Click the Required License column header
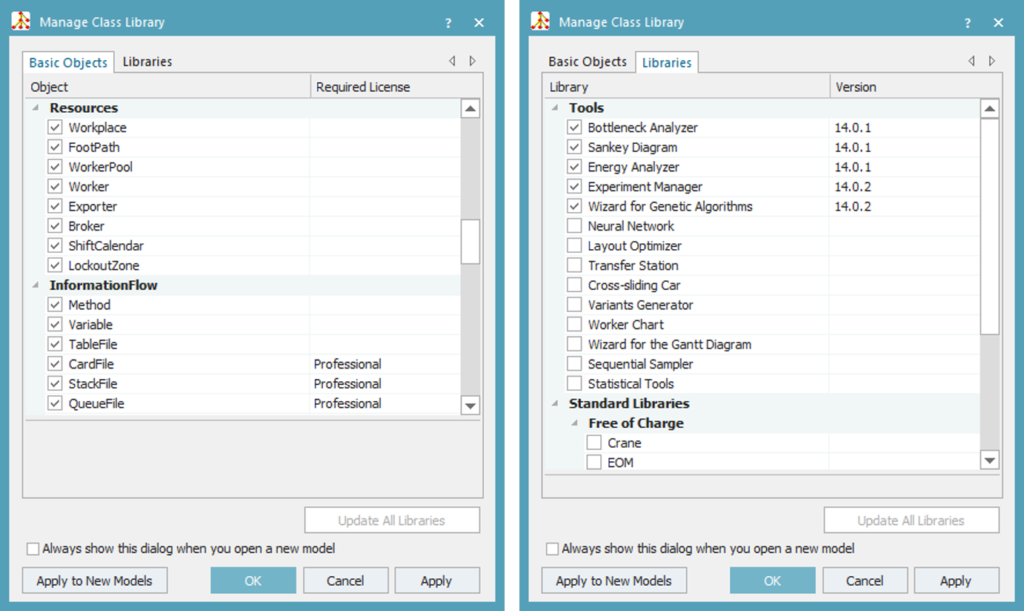This screenshot has width=1024, height=611. click(x=396, y=87)
